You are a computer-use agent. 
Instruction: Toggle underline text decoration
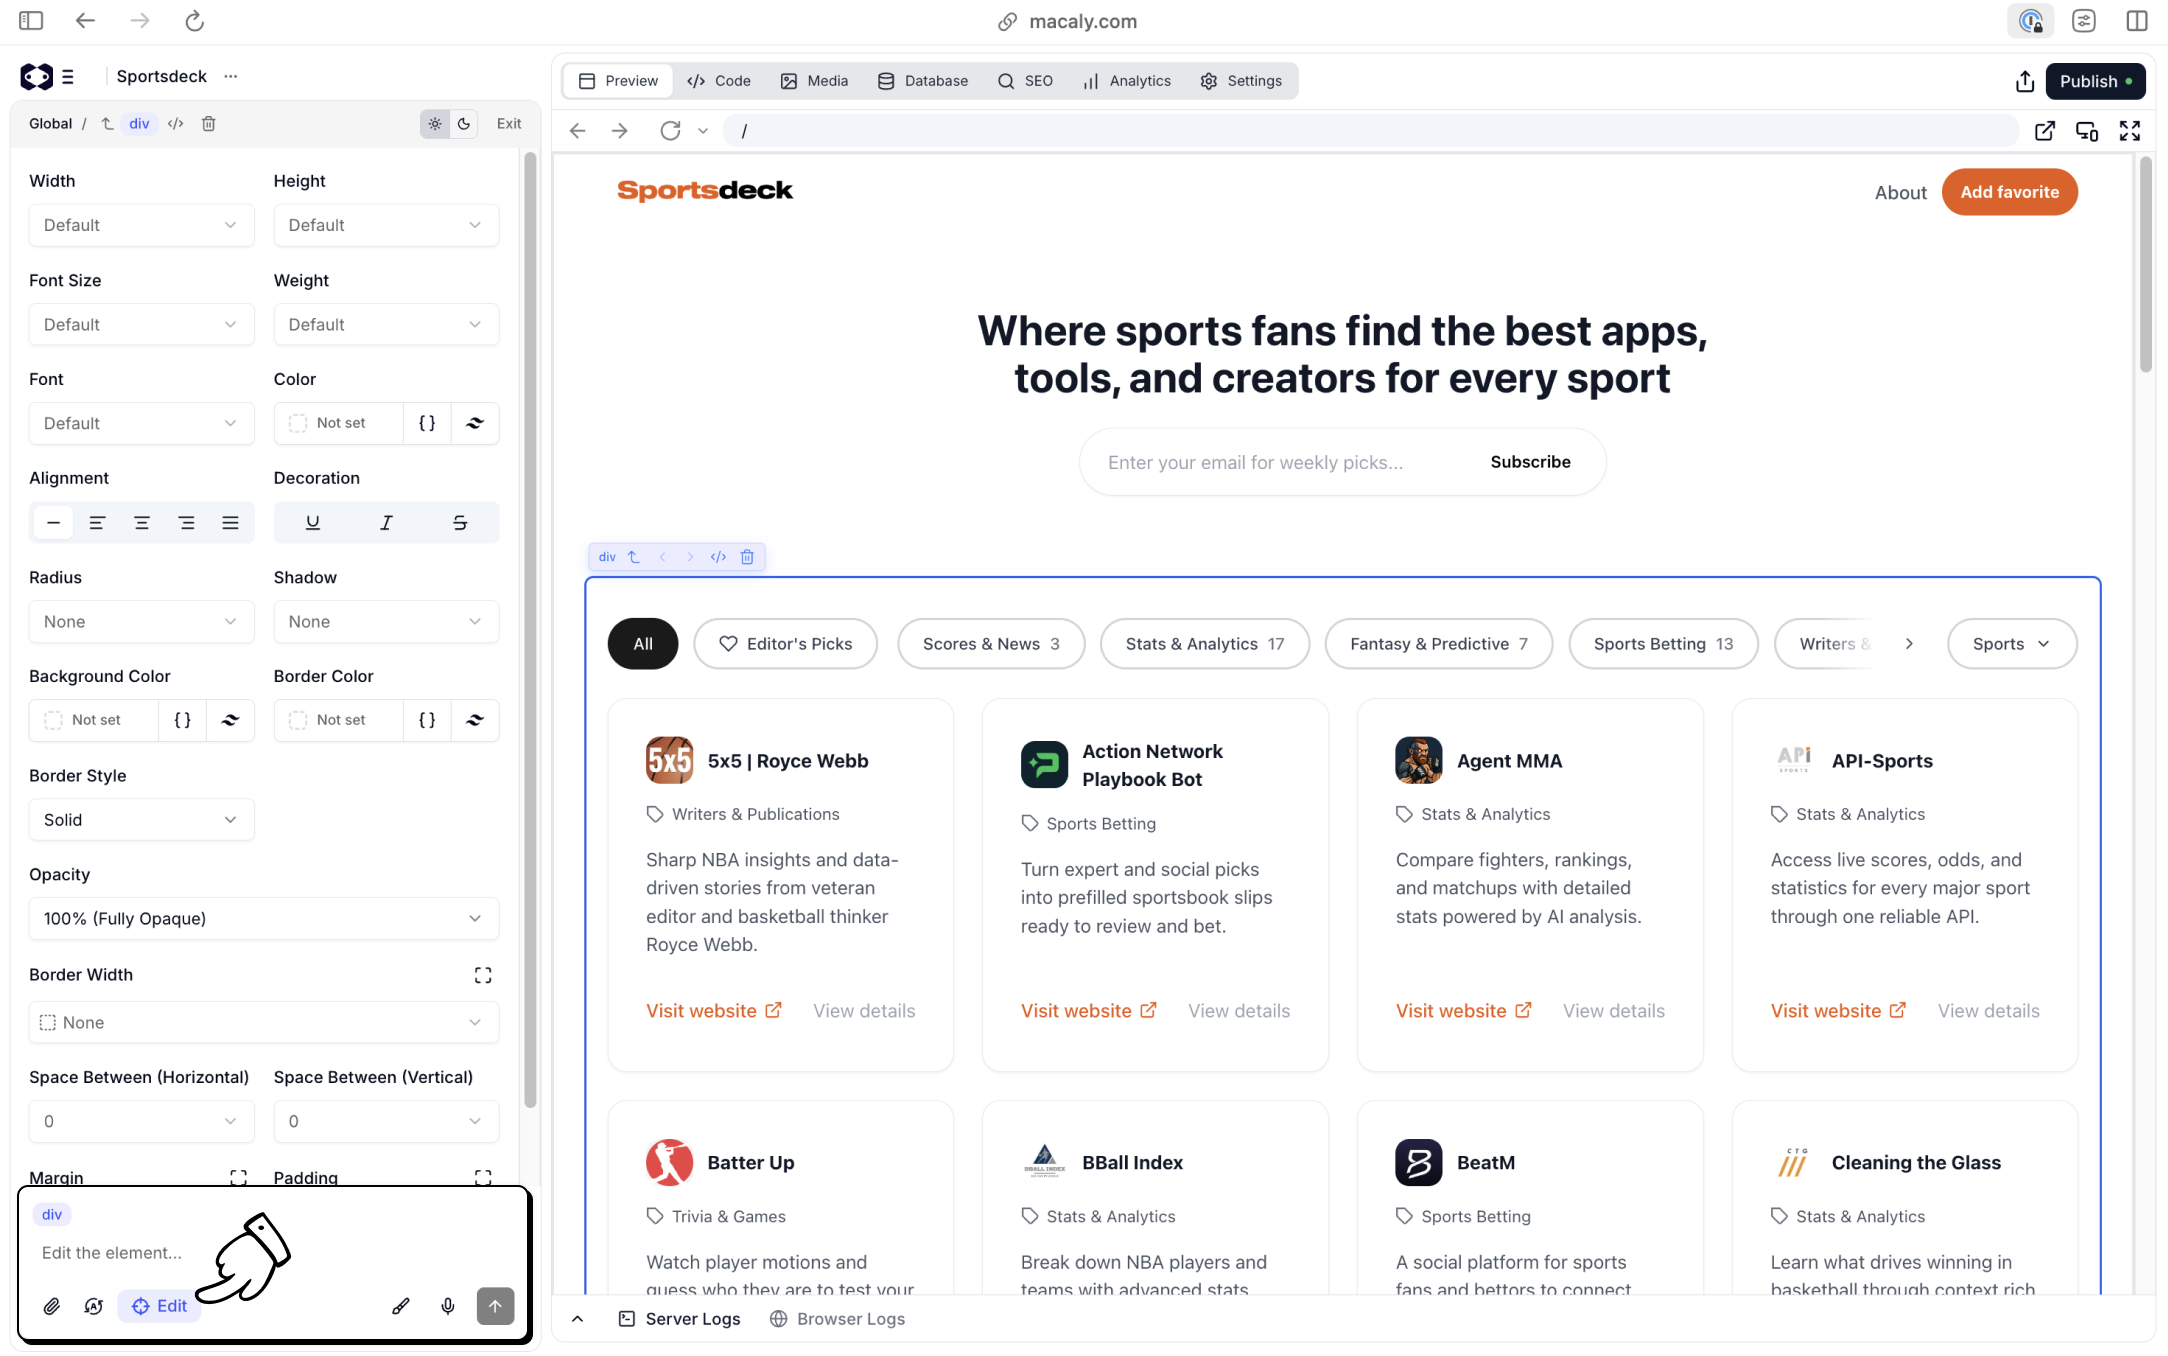(312, 523)
